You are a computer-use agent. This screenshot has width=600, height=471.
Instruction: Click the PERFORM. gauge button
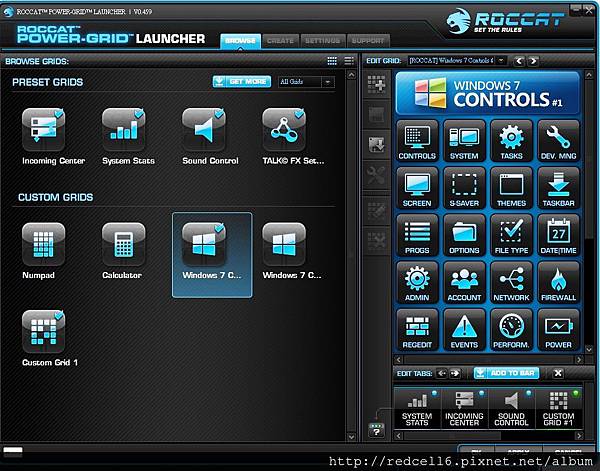(511, 329)
